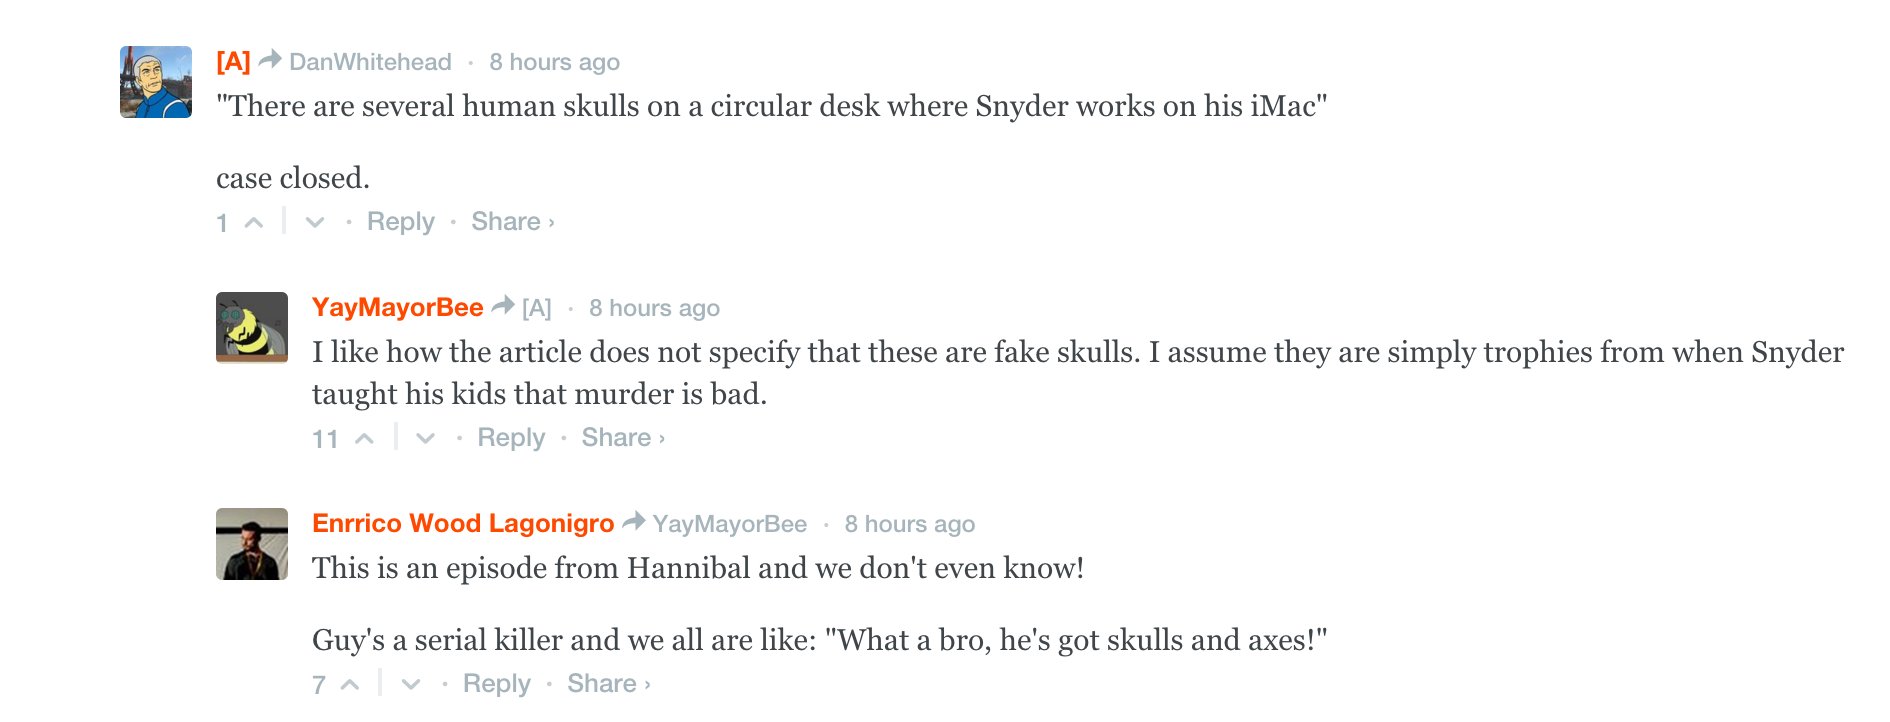Downvote the "case closed" comment by [A]
The height and width of the screenshot is (722, 1890).
coord(315,222)
